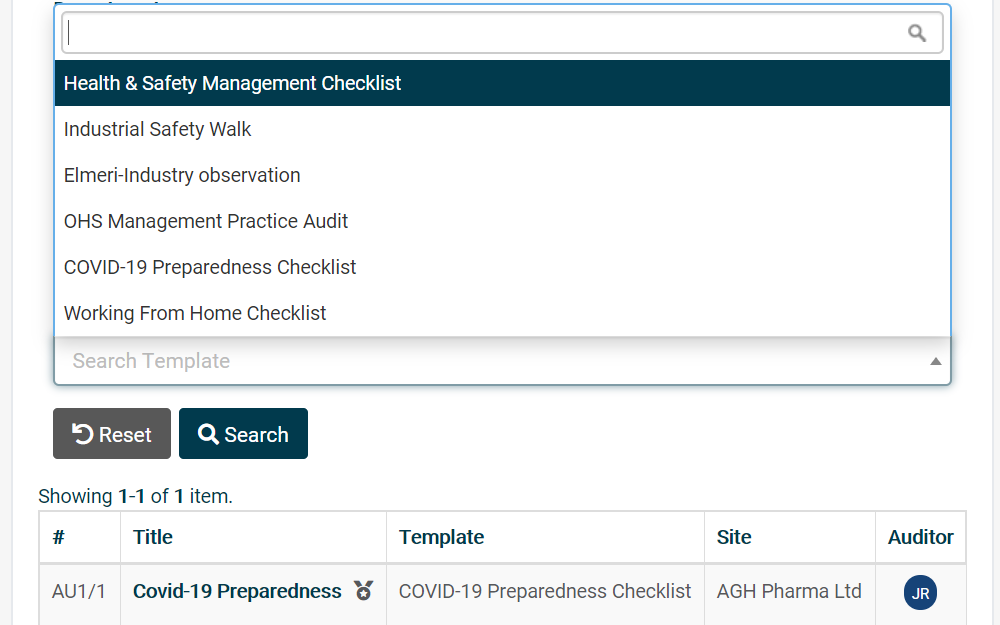The height and width of the screenshot is (625, 1000).
Task: Click the JR auditor avatar
Action: coord(920,592)
